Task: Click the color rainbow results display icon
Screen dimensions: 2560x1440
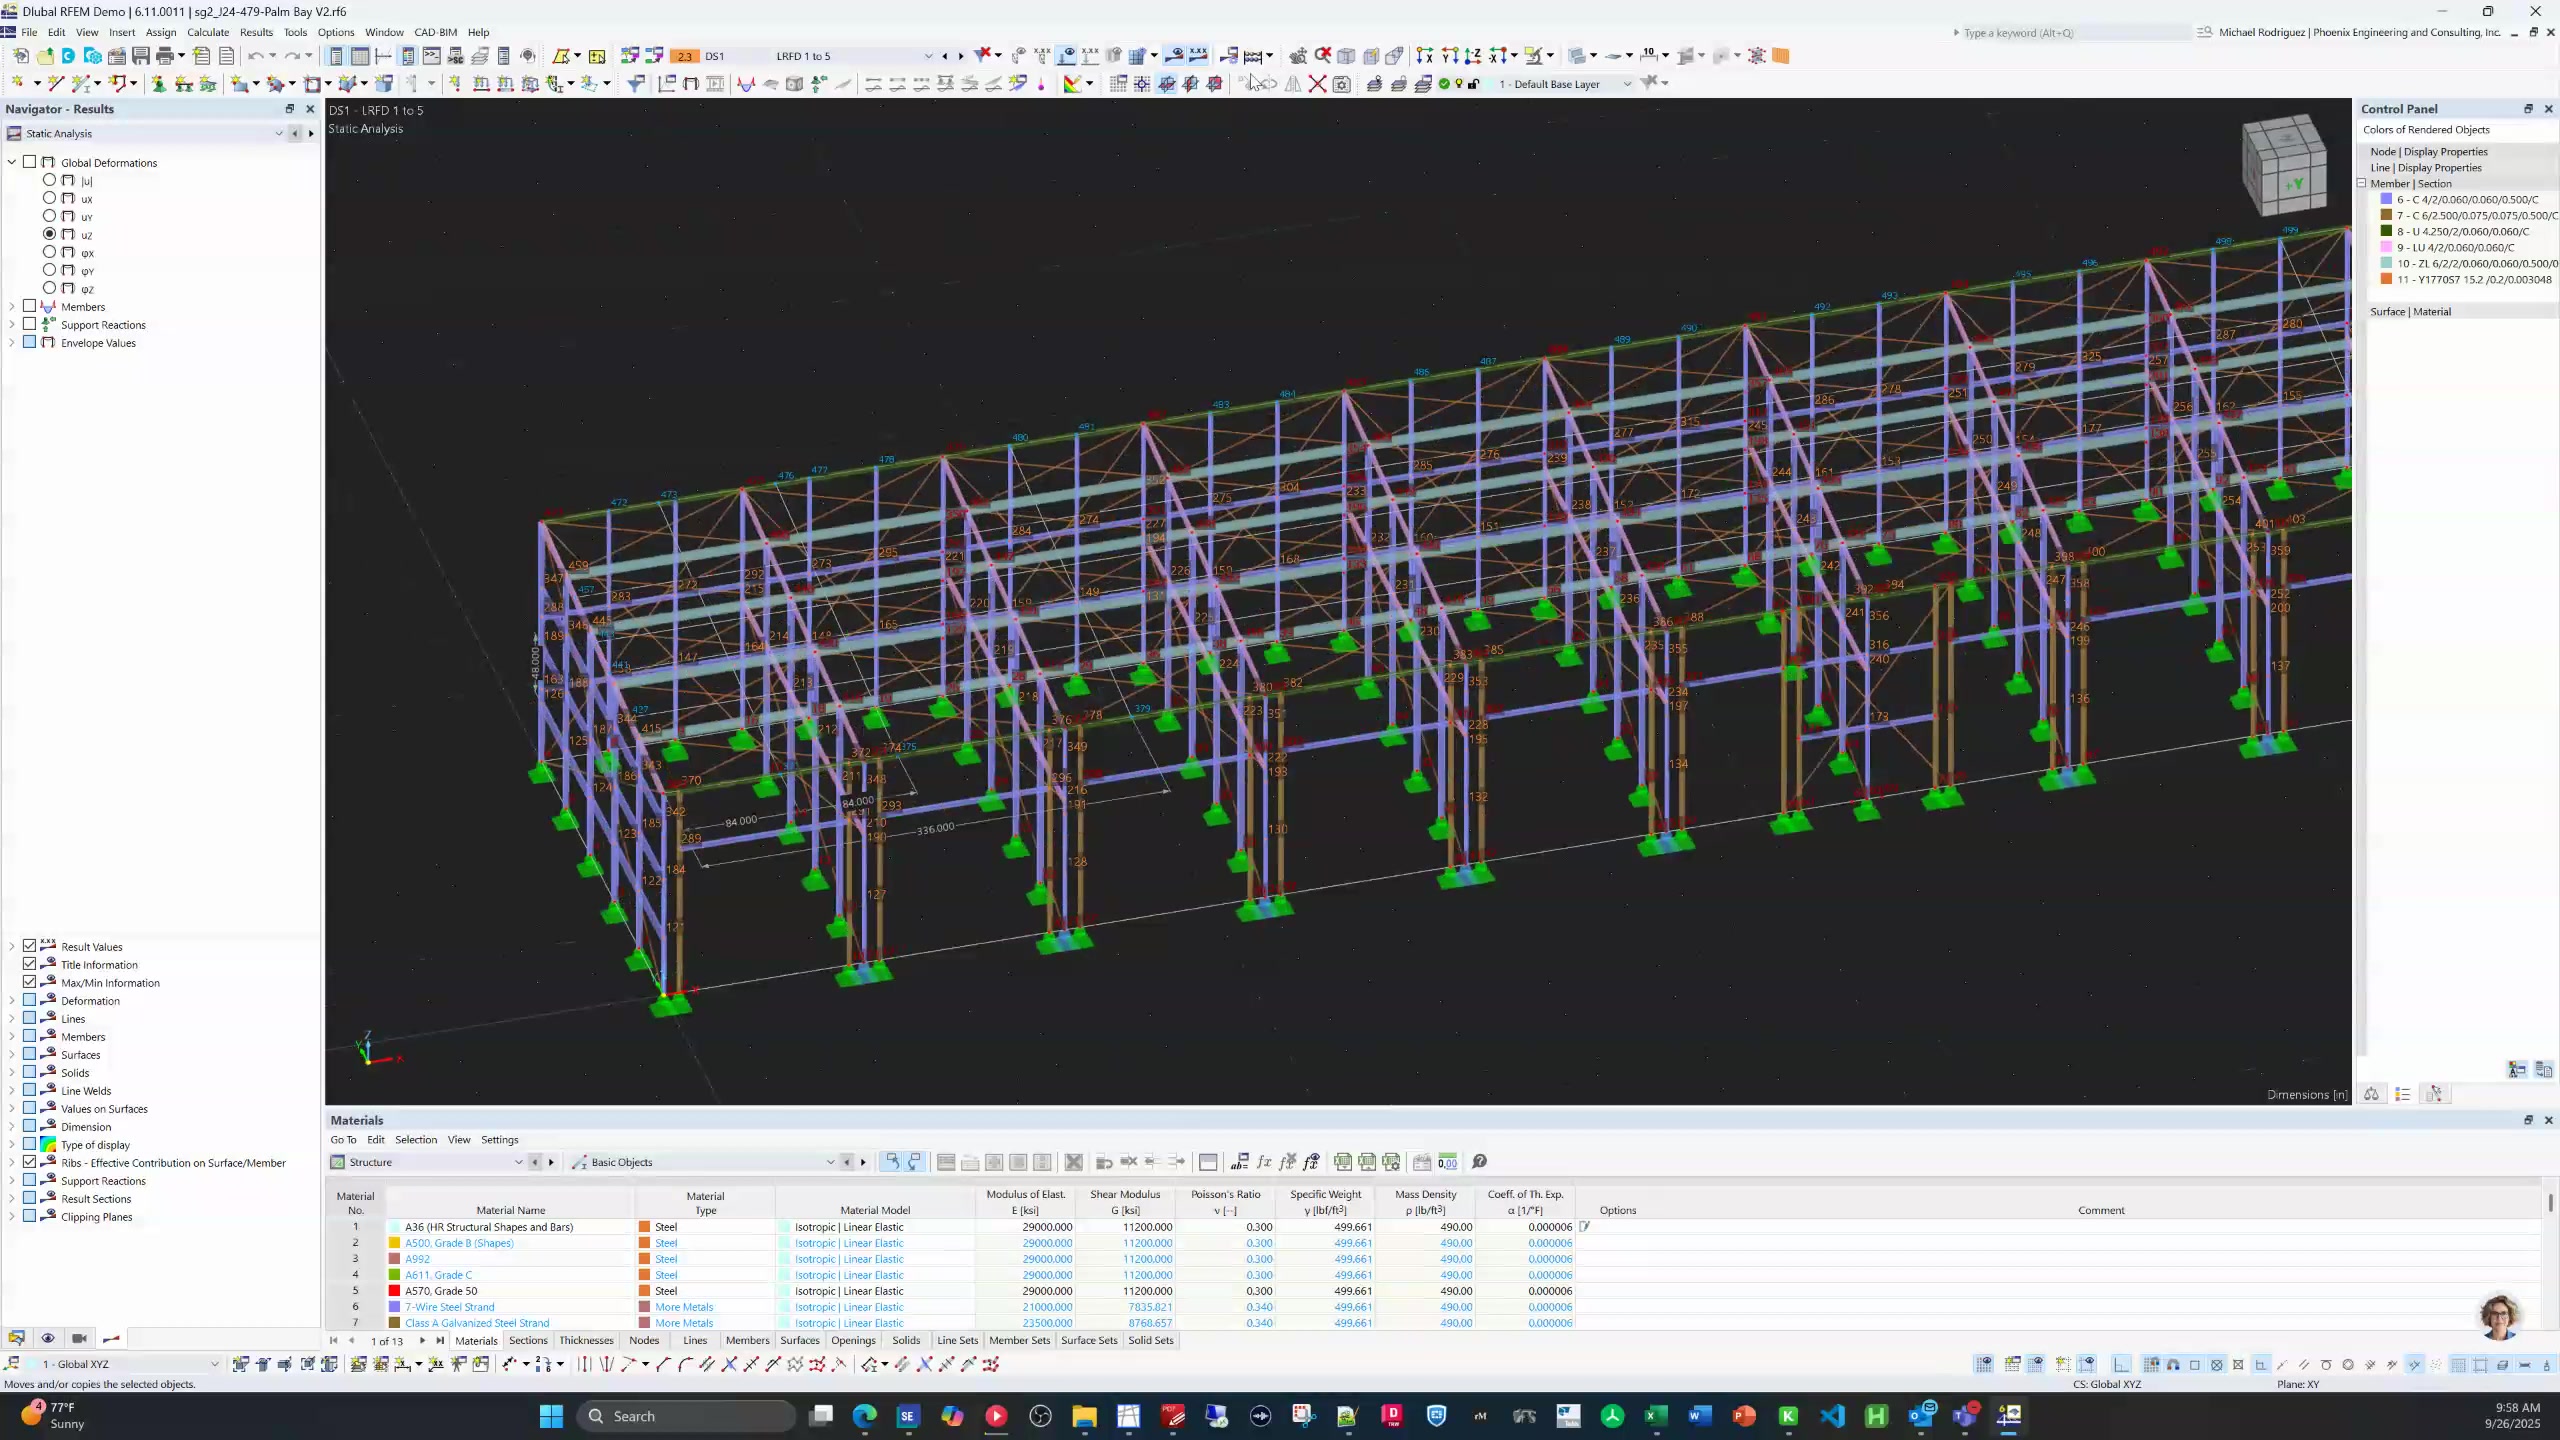Action: pyautogui.click(x=1072, y=84)
